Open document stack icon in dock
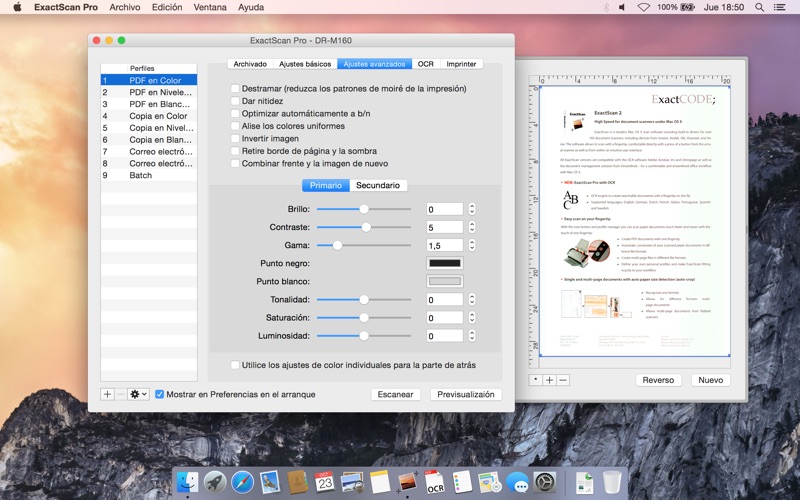The height and width of the screenshot is (500, 800). point(584,482)
